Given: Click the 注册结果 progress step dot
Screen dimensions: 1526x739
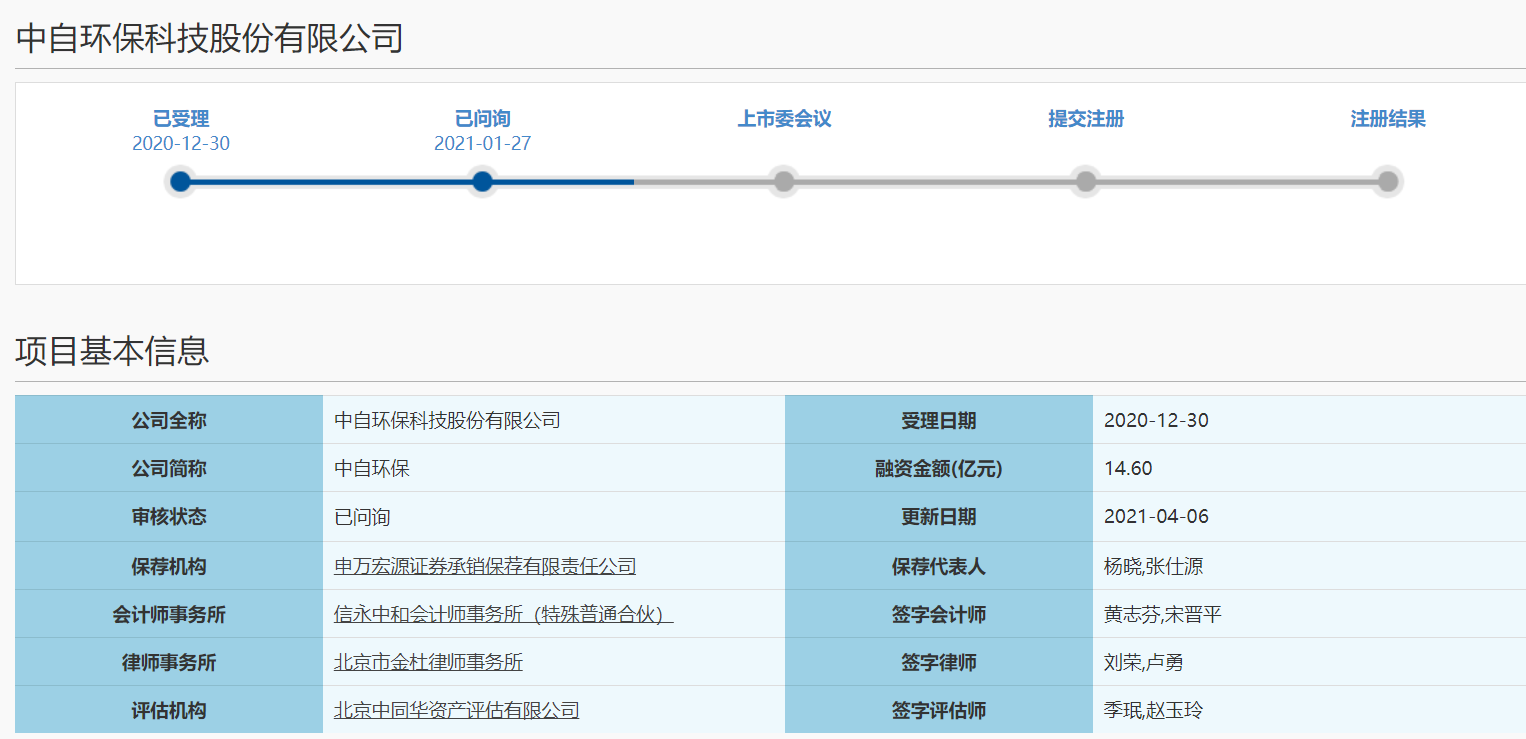Looking at the screenshot, I should (x=1388, y=181).
